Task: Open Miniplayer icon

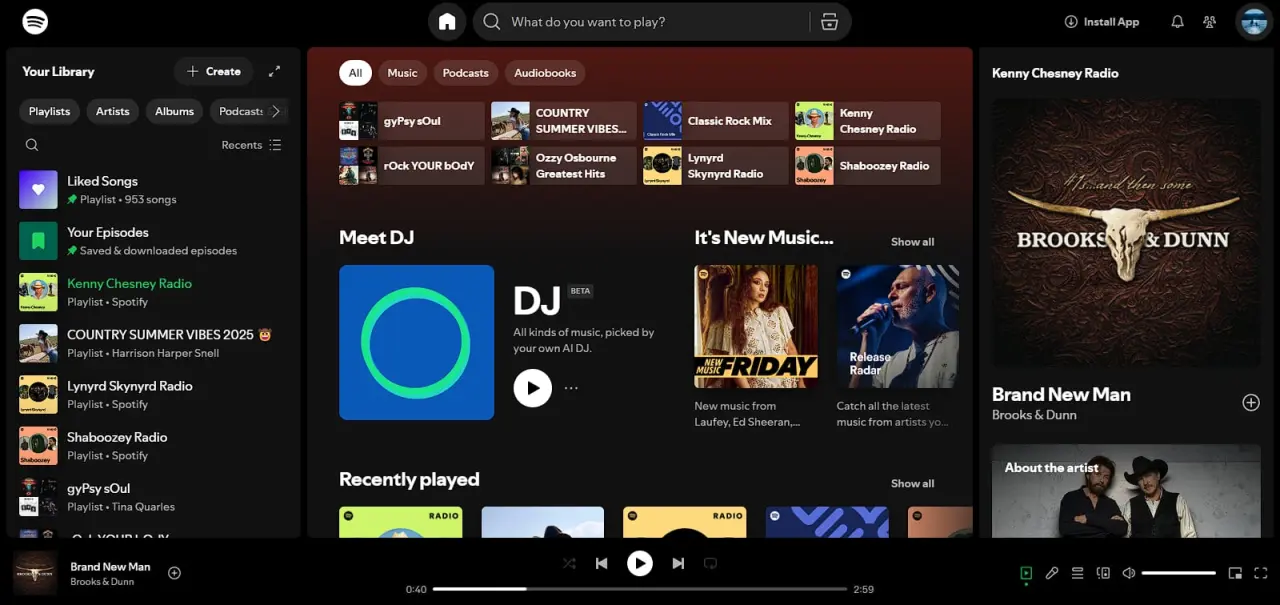Action: click(1235, 573)
